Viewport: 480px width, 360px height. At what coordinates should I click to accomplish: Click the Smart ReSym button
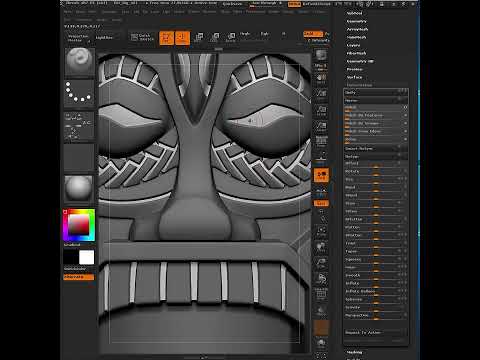(376, 148)
